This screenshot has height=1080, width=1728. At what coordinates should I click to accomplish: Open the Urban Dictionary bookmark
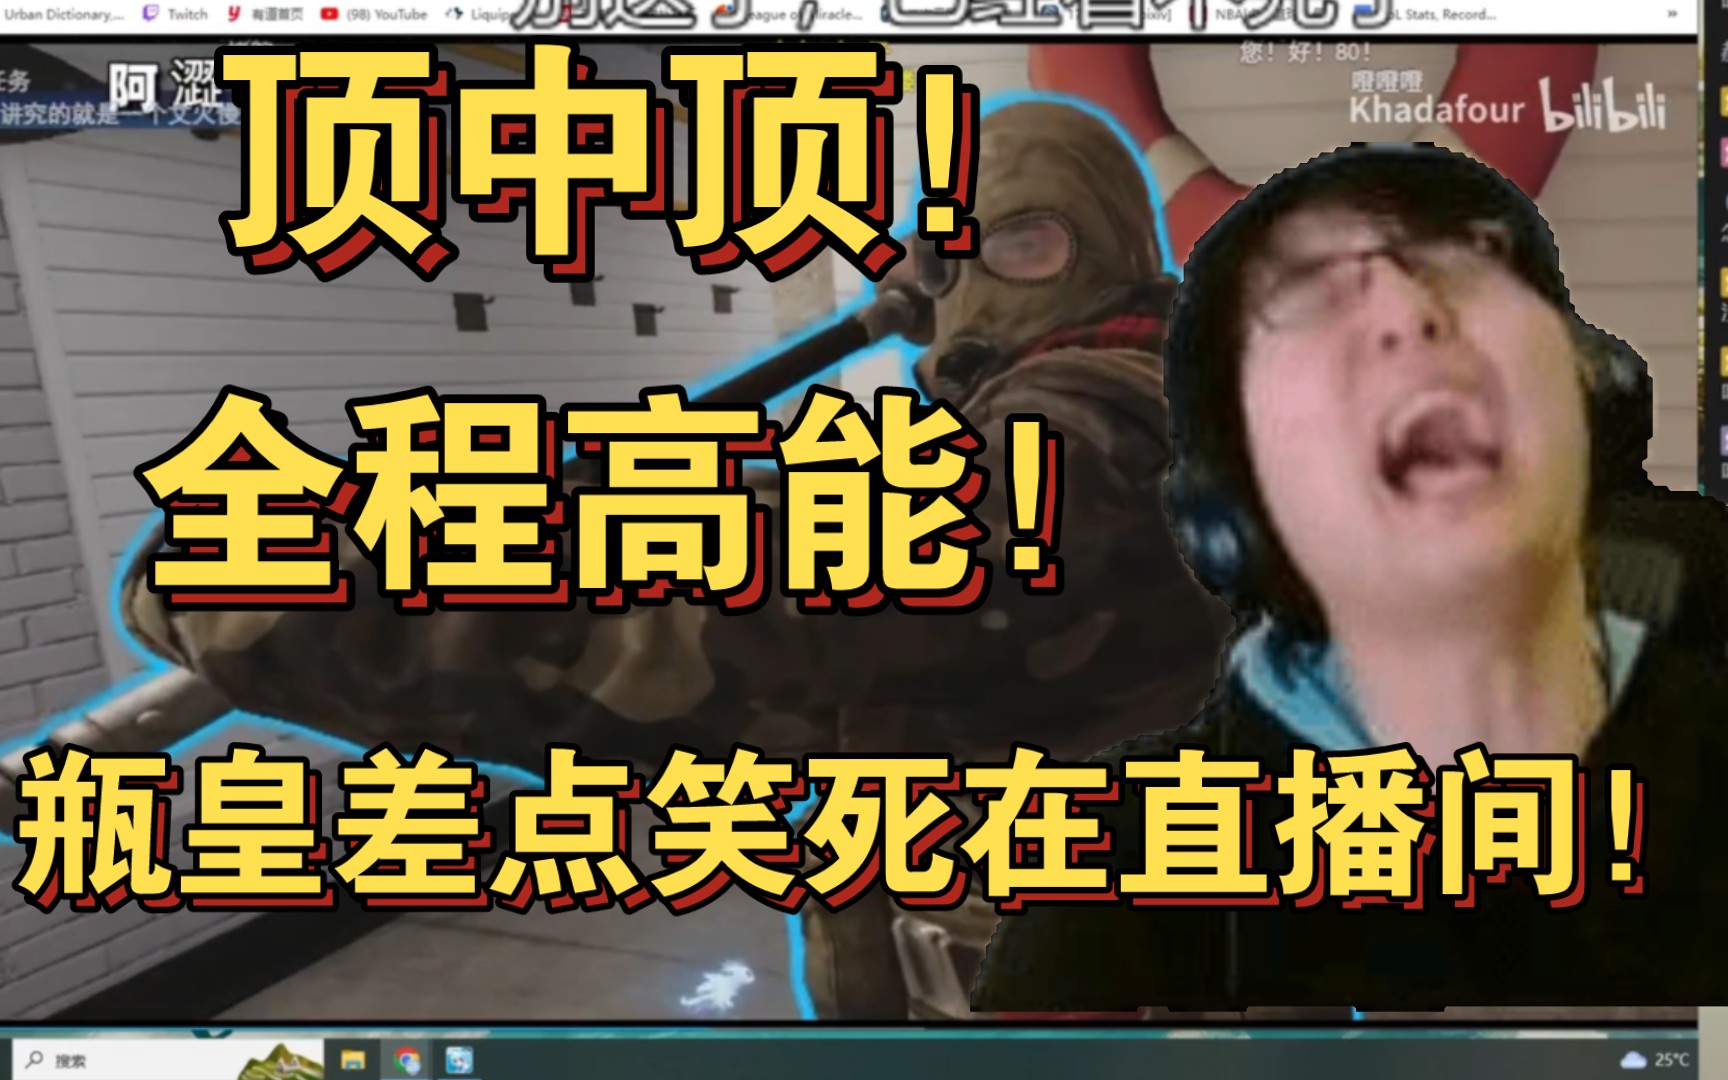(63, 14)
